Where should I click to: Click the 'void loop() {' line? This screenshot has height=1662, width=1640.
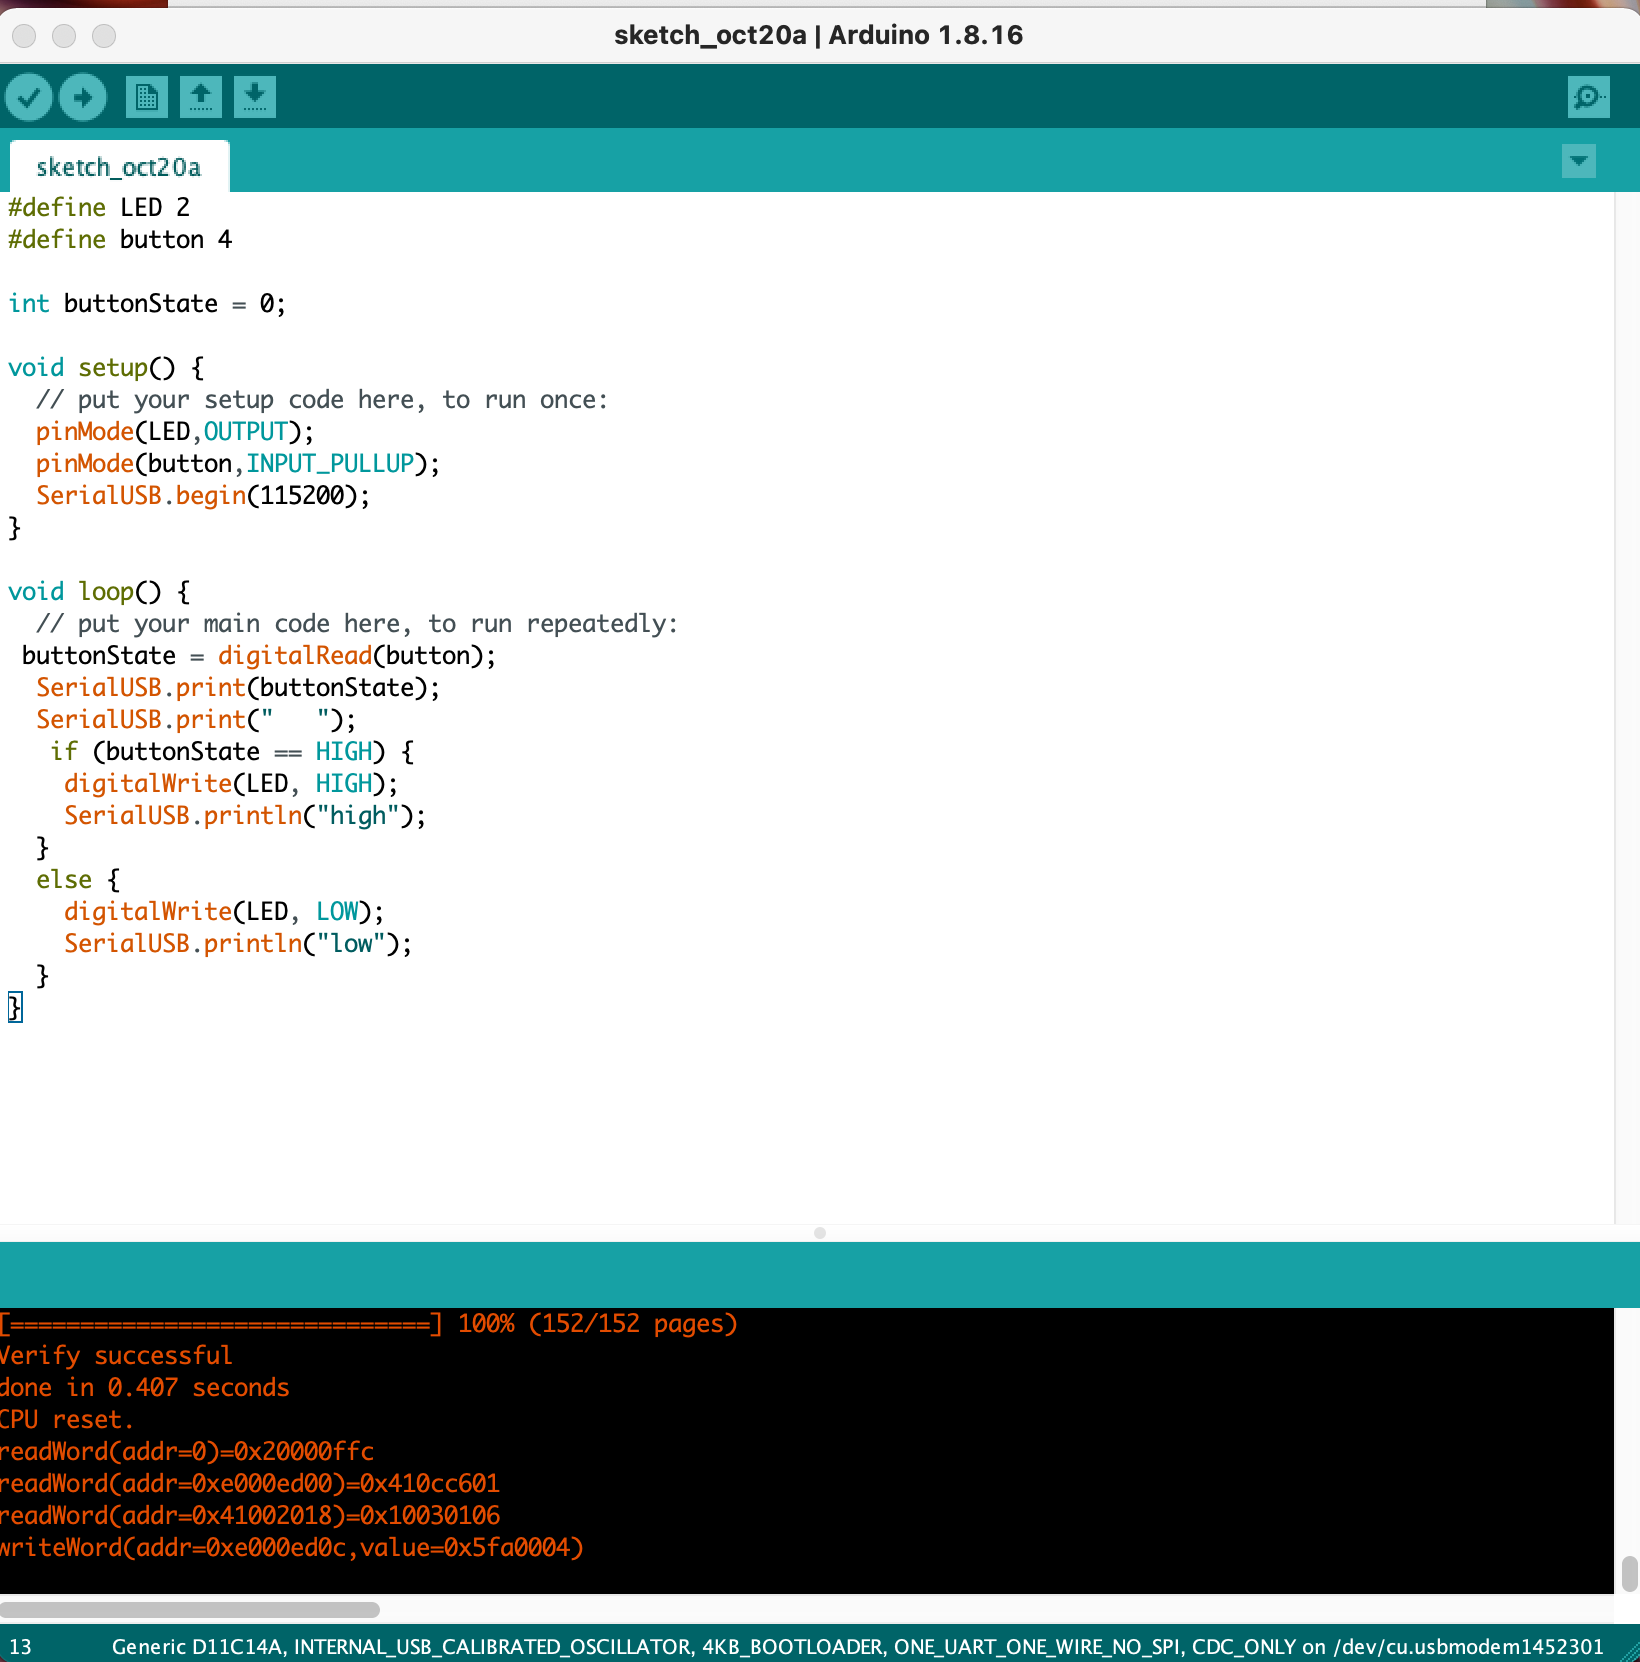[x=99, y=591]
